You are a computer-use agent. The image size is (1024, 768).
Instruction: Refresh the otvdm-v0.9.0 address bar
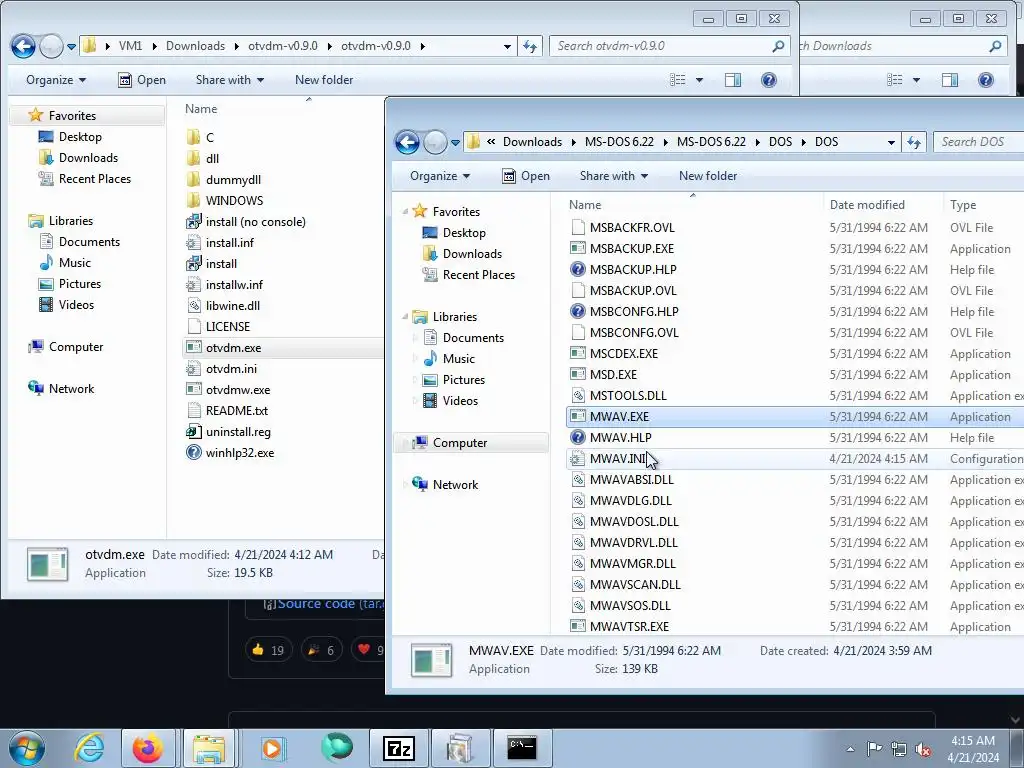(x=530, y=46)
